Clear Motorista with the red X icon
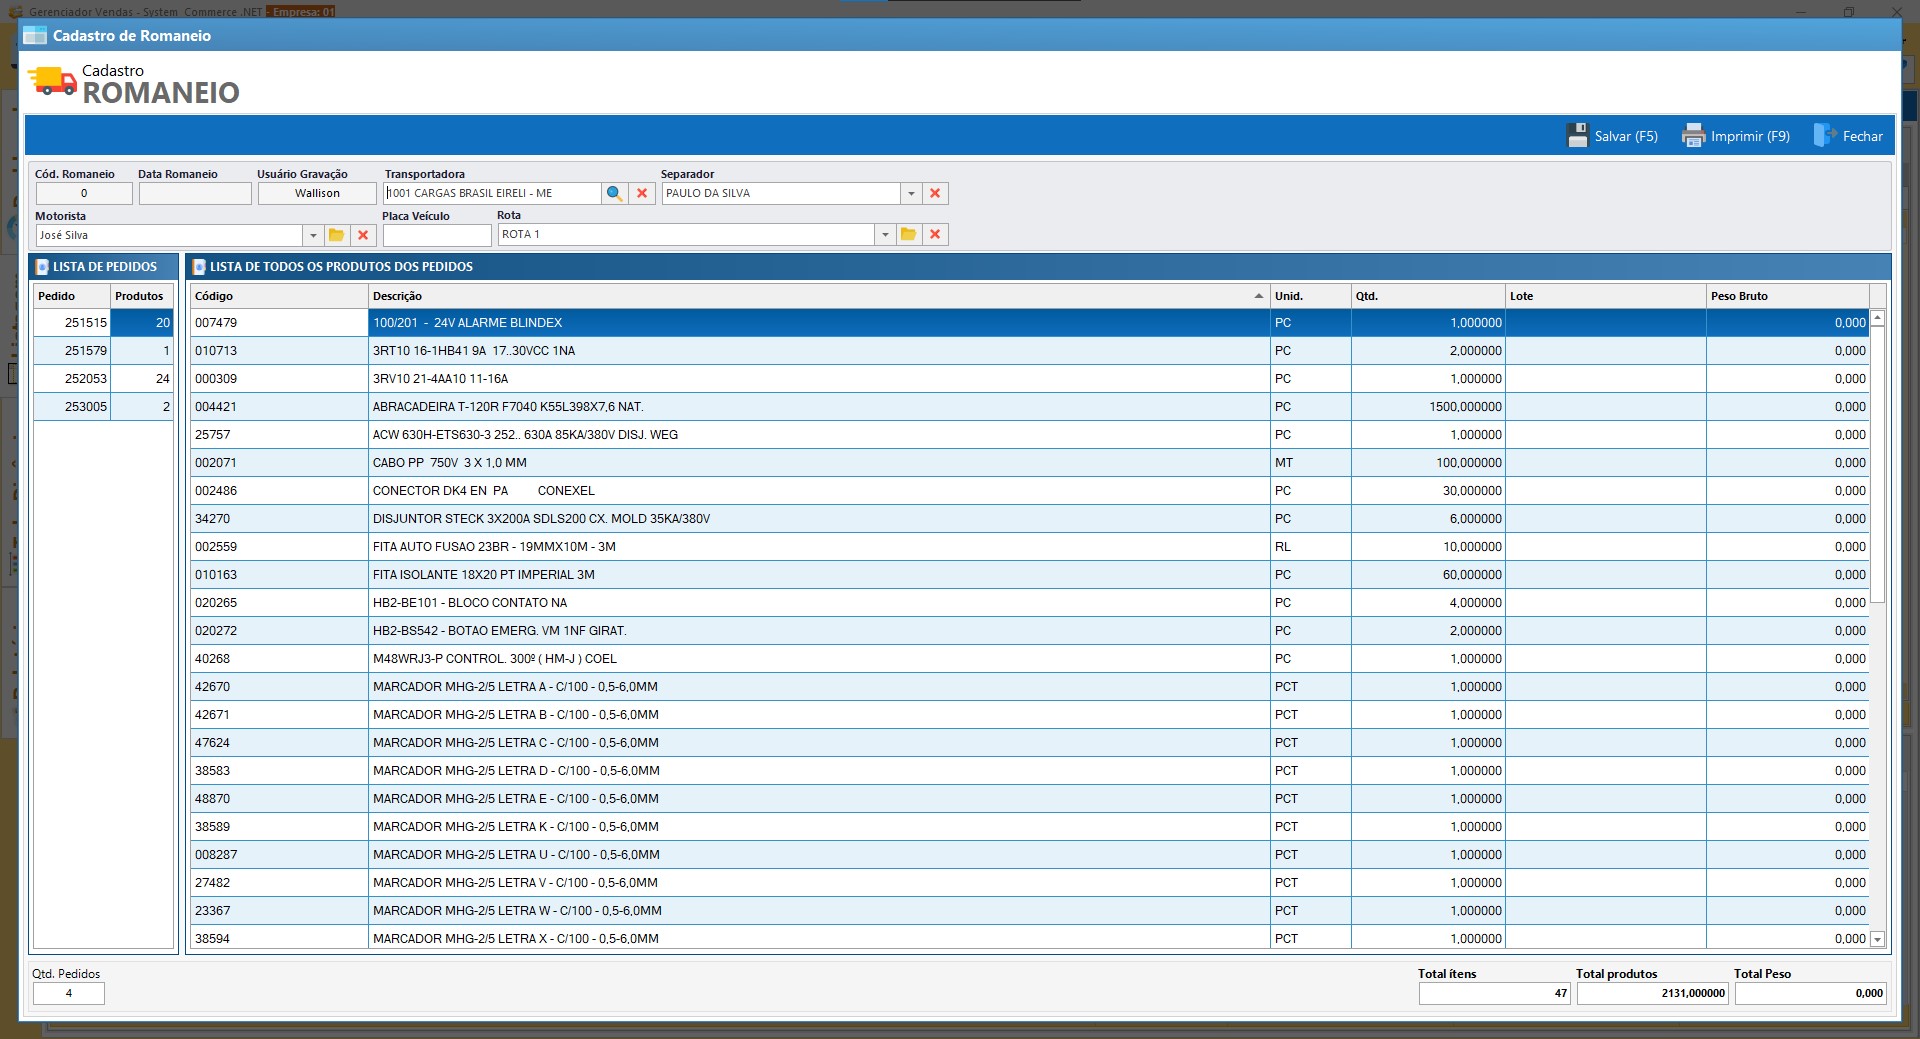Screen dimensions: 1920x1039 pos(363,235)
